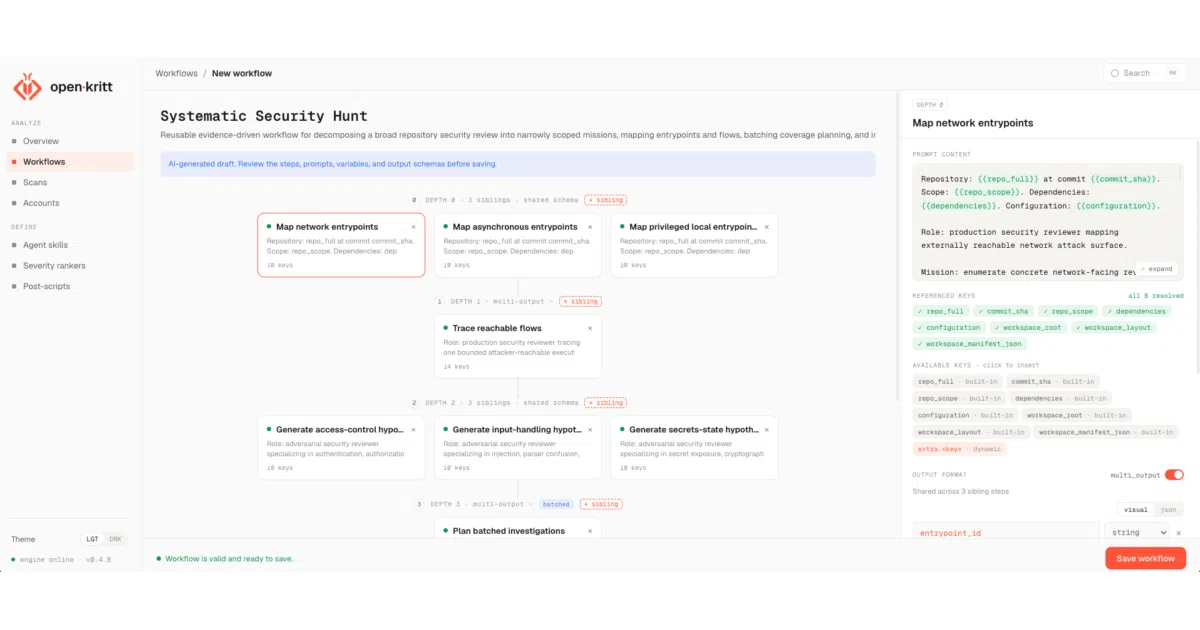This screenshot has height=630, width=1200.
Task: Add a sibling at depth 0
Action: [x=605, y=200]
